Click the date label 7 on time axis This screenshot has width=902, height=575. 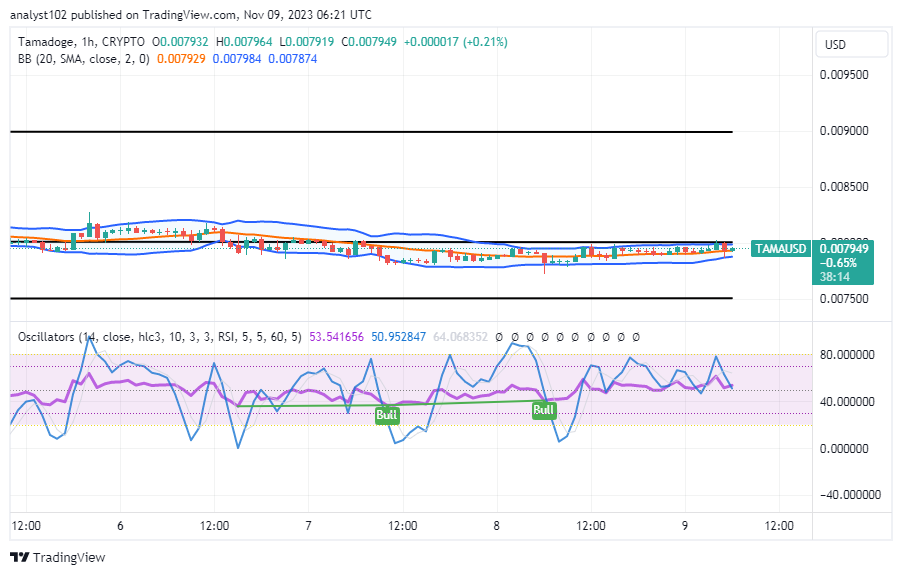(308, 526)
